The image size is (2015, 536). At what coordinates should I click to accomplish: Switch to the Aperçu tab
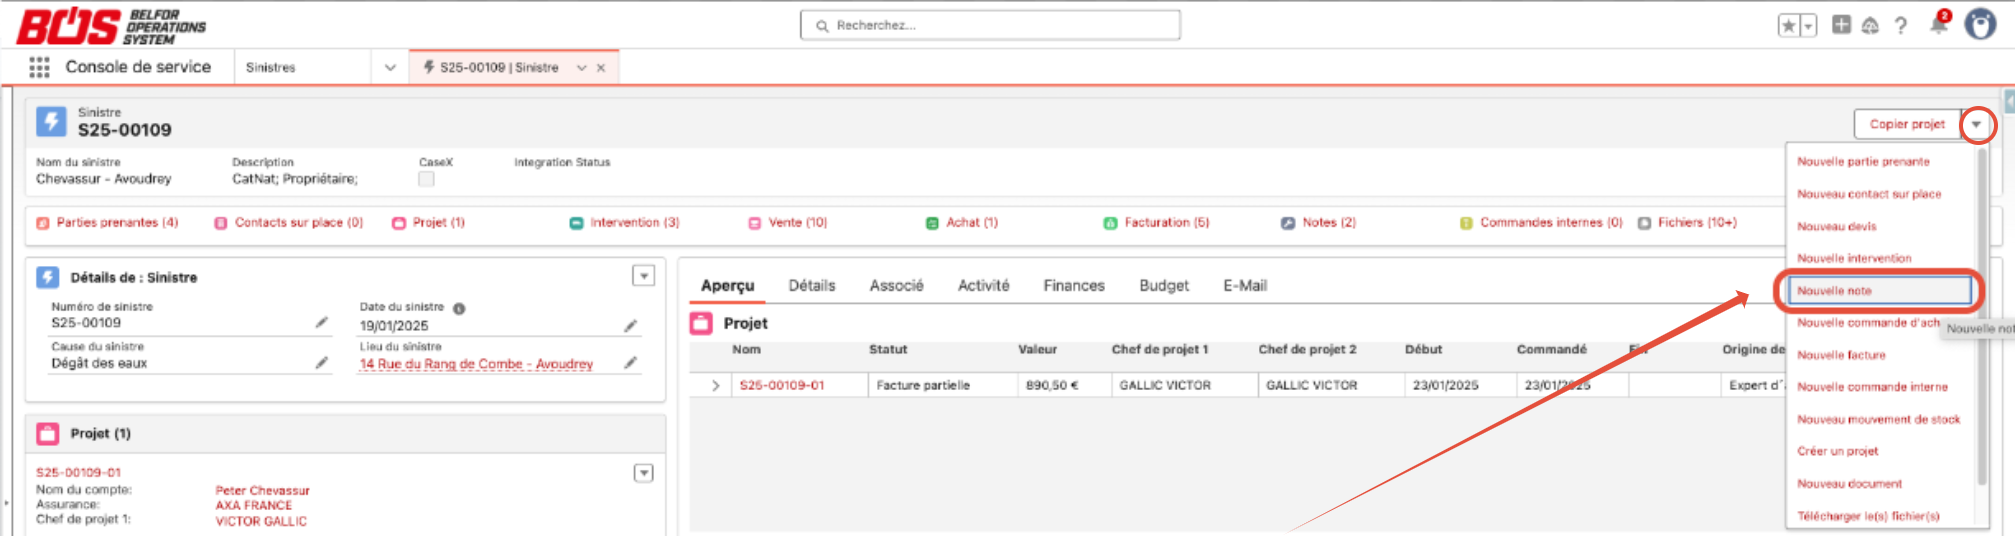(727, 286)
